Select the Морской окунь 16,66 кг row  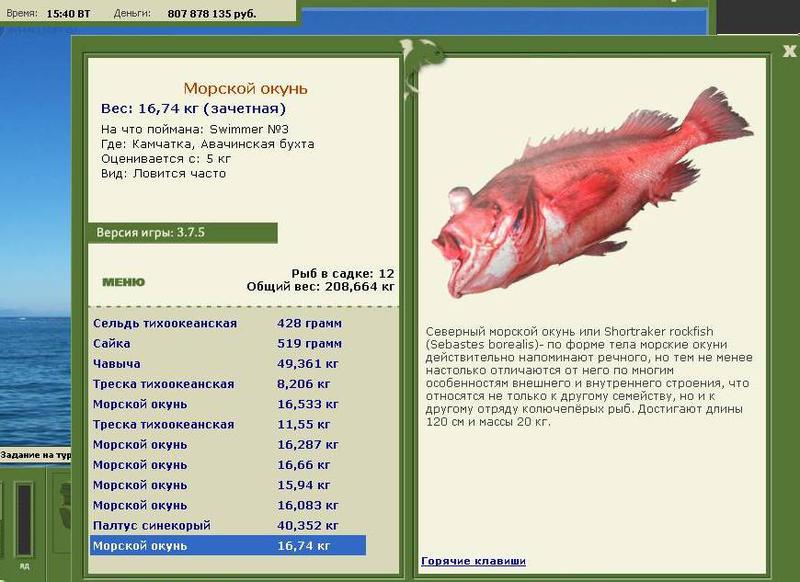228,465
